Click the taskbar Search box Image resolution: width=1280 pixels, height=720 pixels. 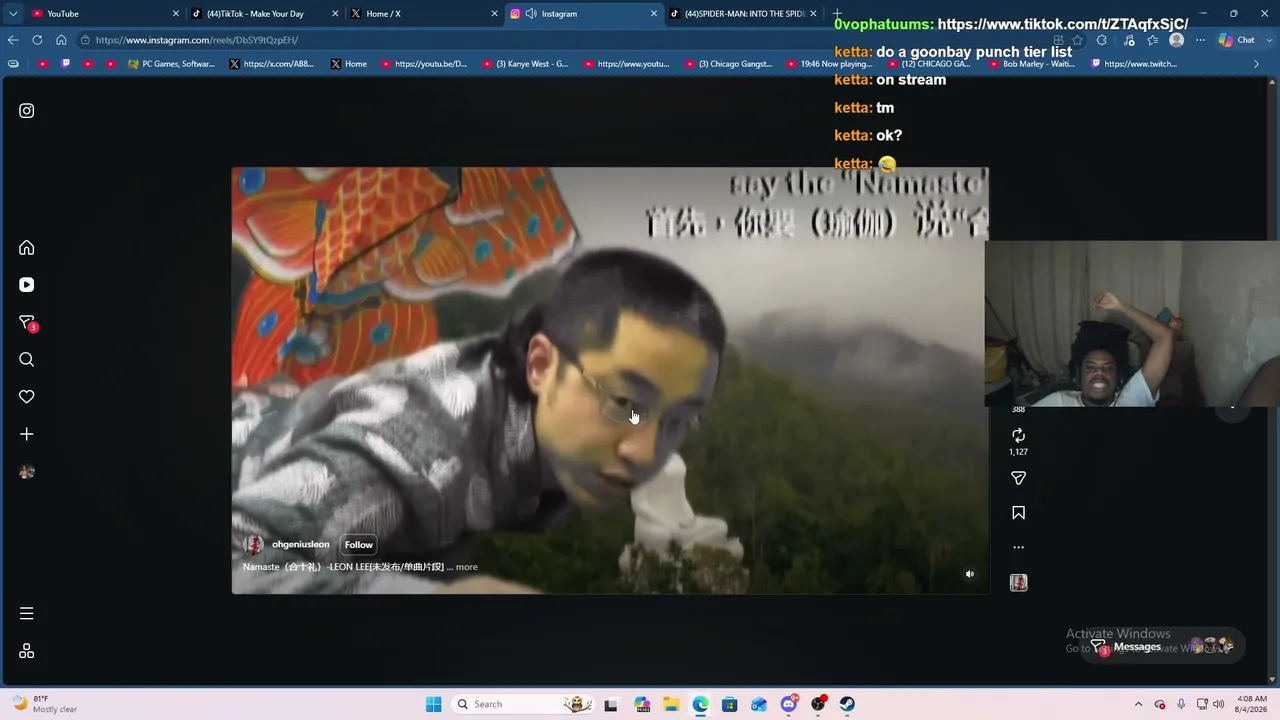coord(523,704)
